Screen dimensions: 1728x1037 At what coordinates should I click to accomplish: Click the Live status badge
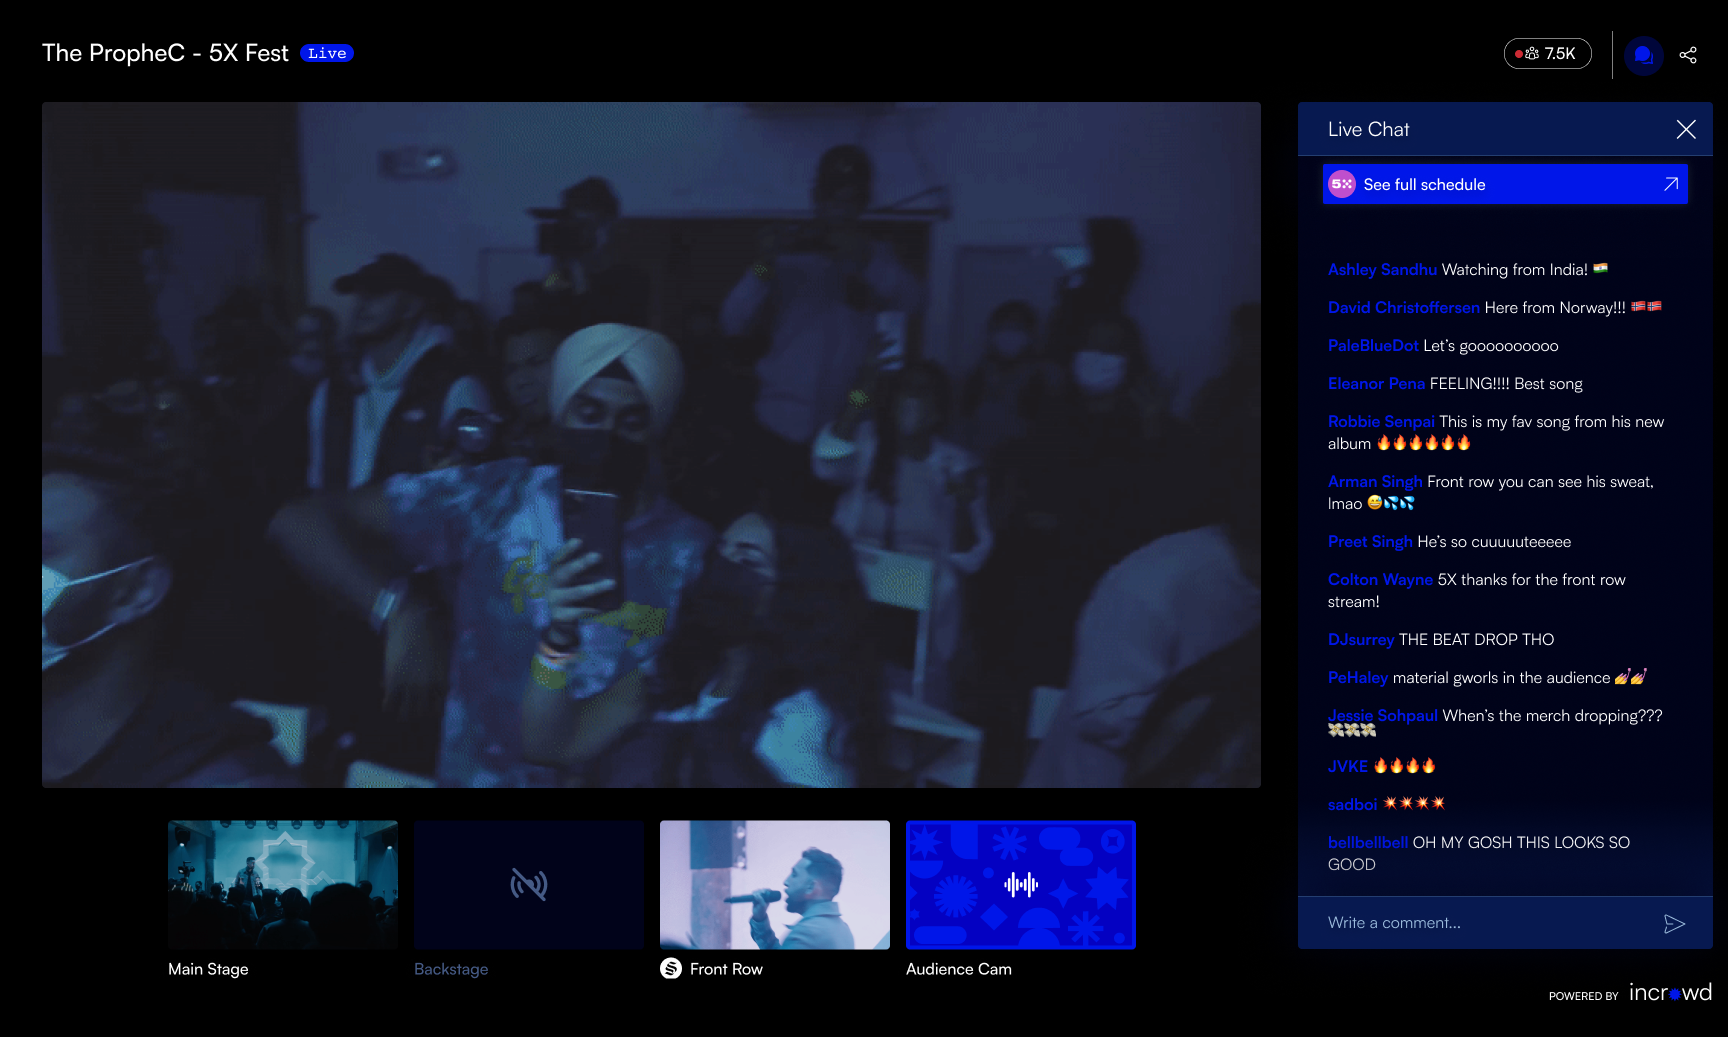[x=327, y=53]
